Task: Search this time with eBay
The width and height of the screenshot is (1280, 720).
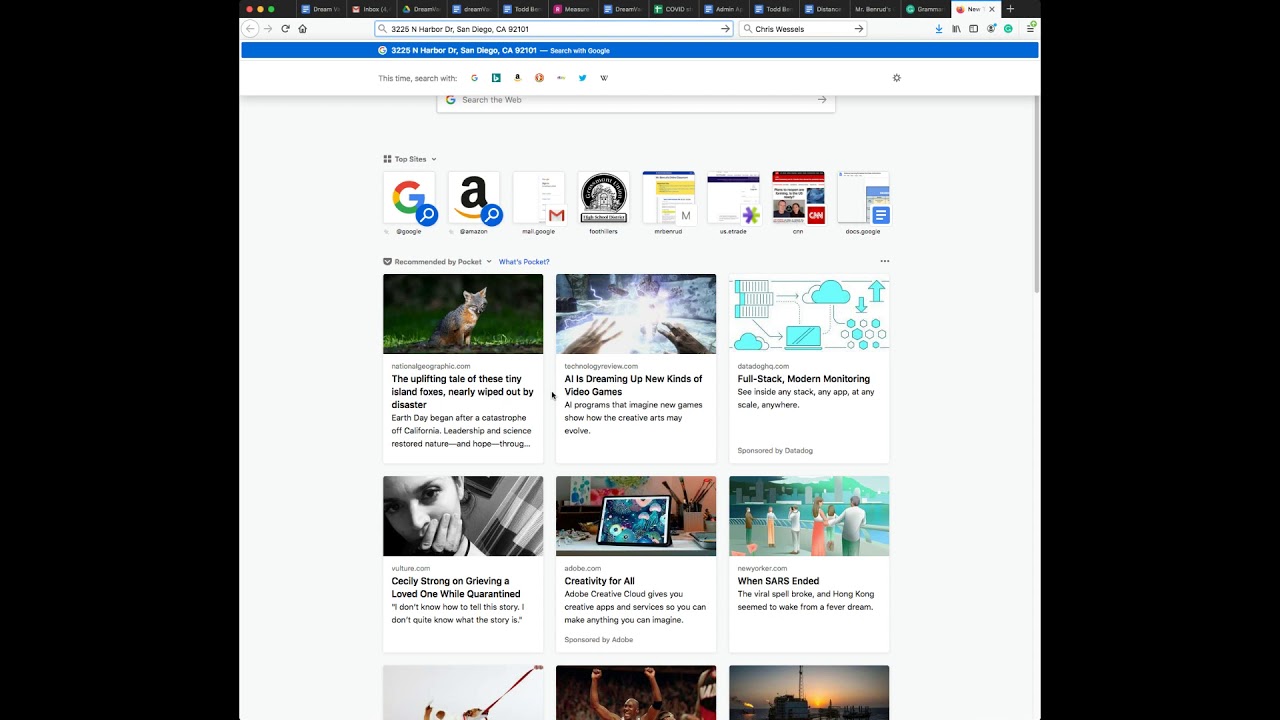Action: (561, 78)
